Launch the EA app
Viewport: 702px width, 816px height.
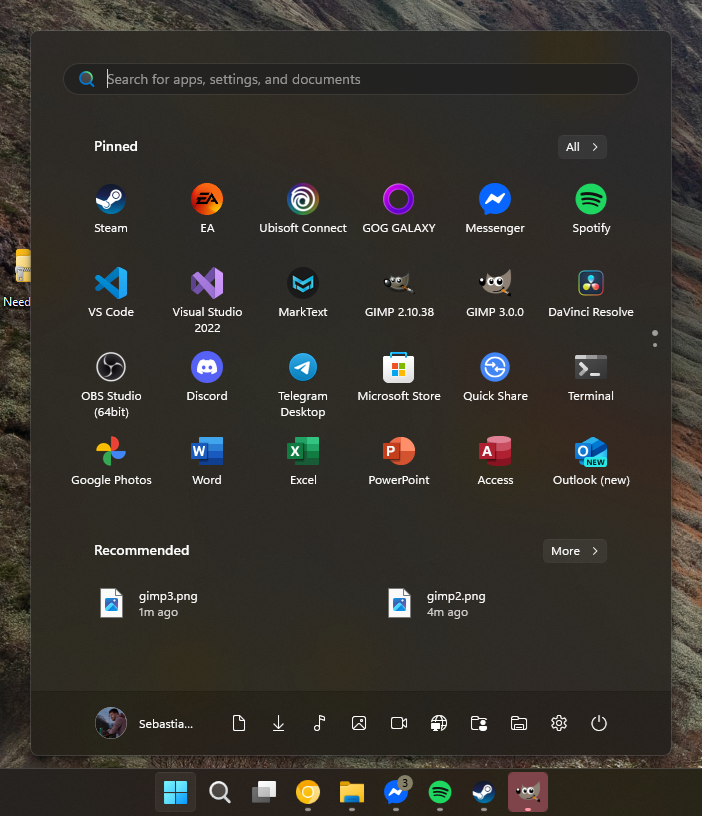click(207, 209)
